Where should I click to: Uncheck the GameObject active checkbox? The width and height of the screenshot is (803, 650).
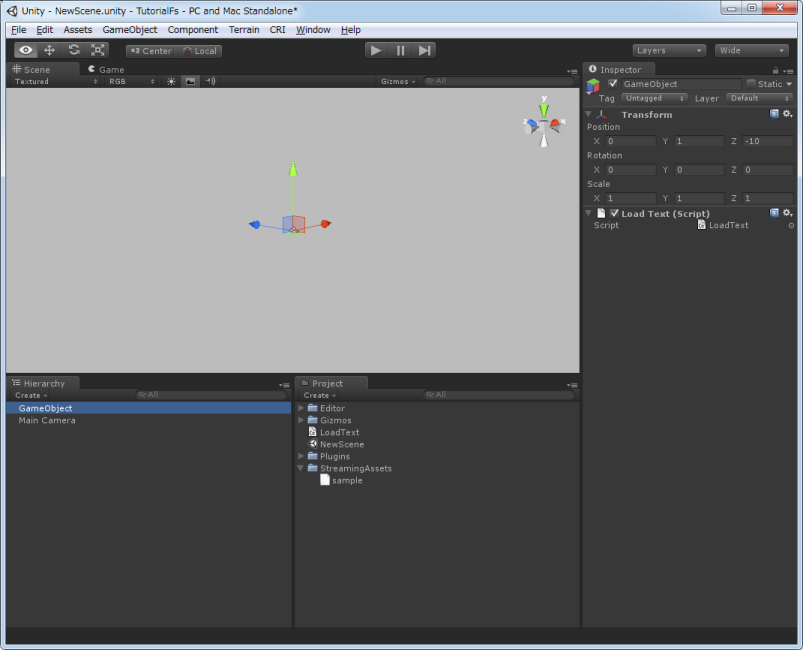613,84
